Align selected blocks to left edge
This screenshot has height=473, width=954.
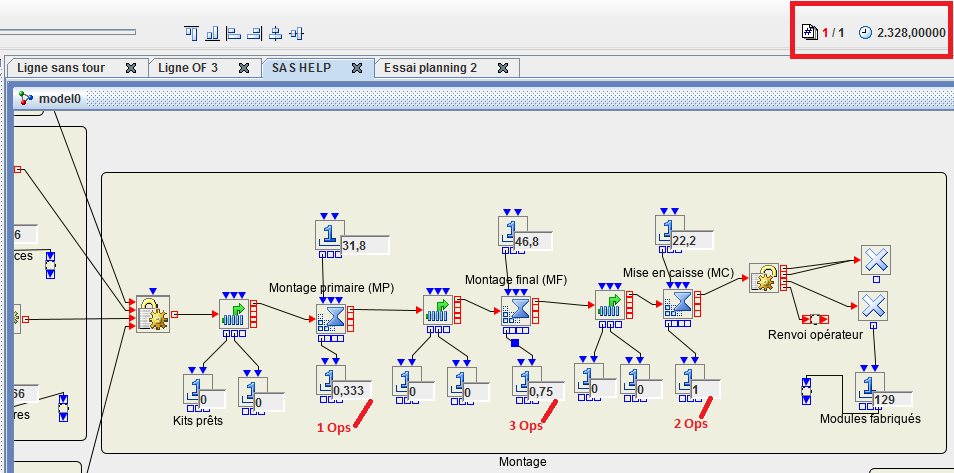(233, 33)
